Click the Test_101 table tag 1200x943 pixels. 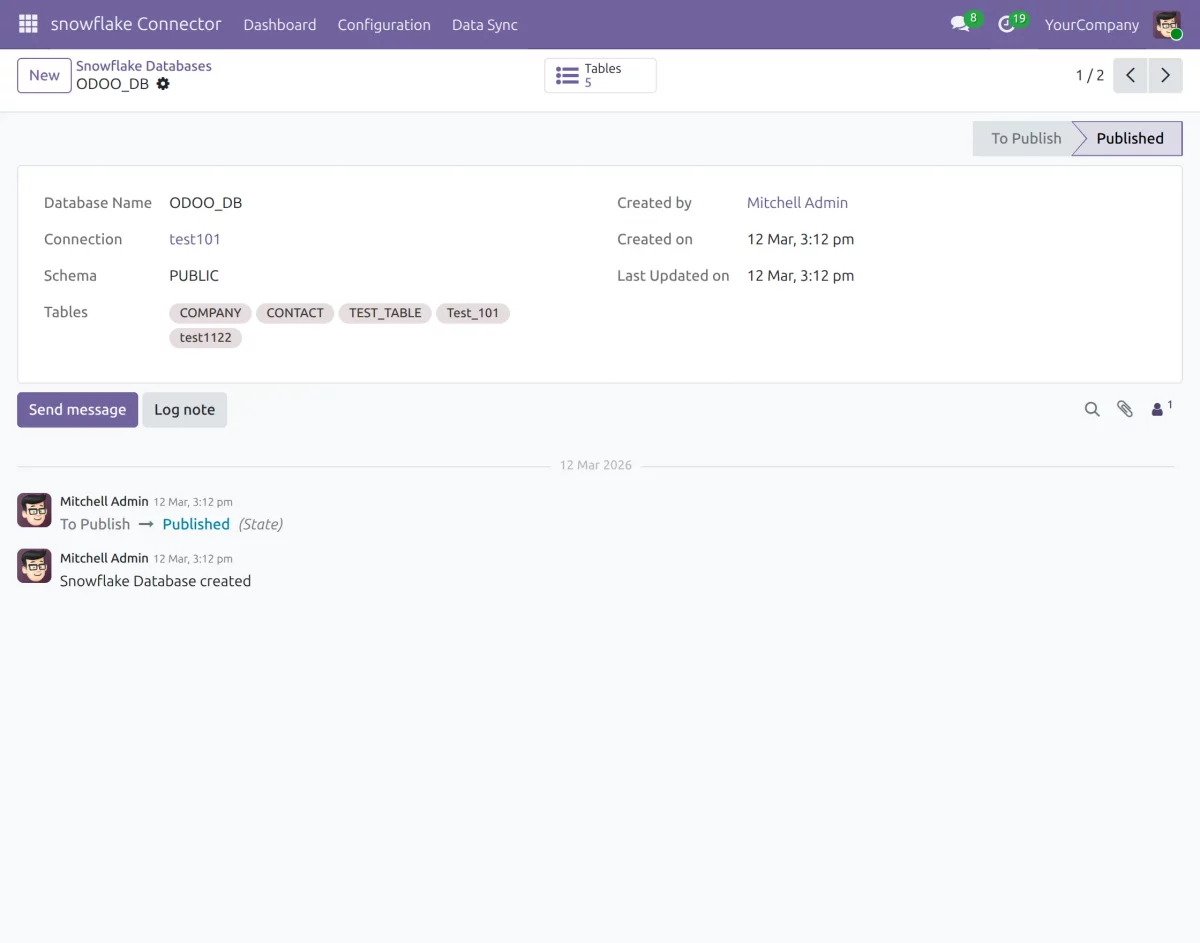click(473, 313)
